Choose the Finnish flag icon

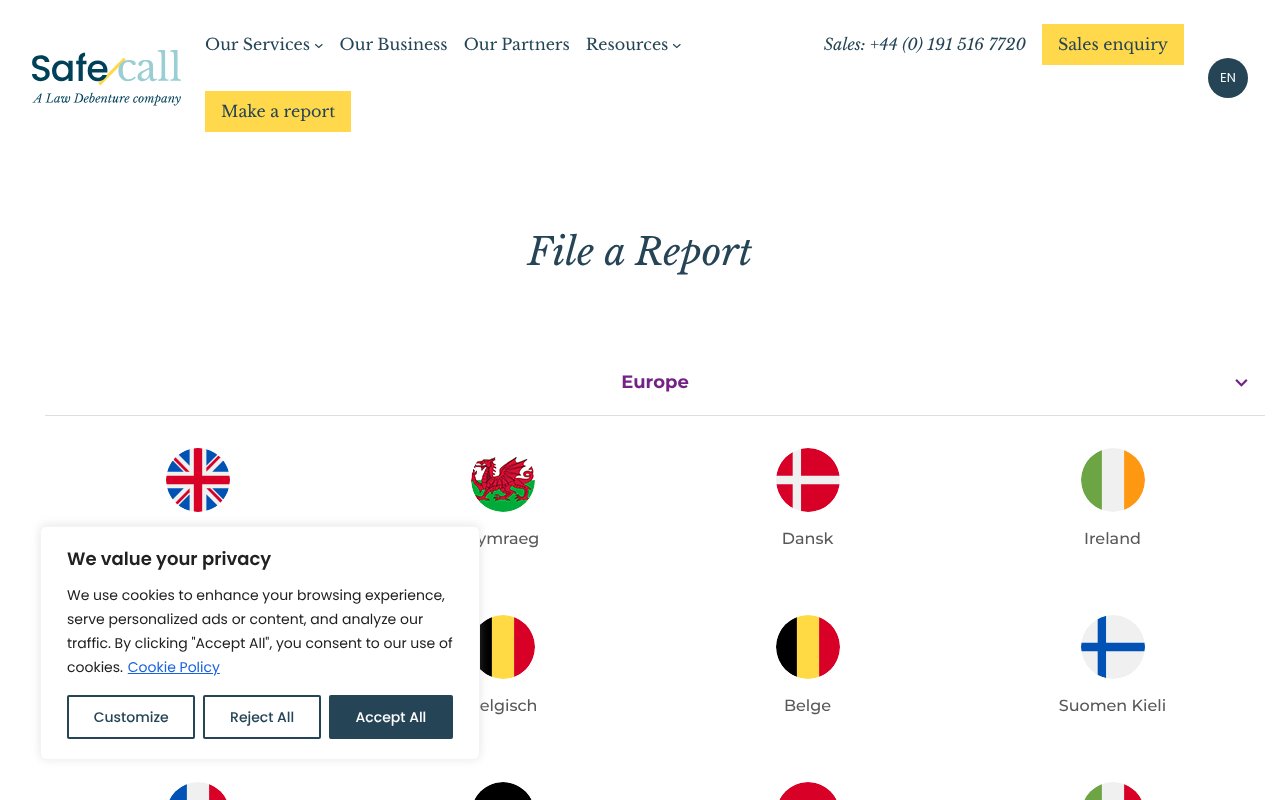click(x=1112, y=647)
